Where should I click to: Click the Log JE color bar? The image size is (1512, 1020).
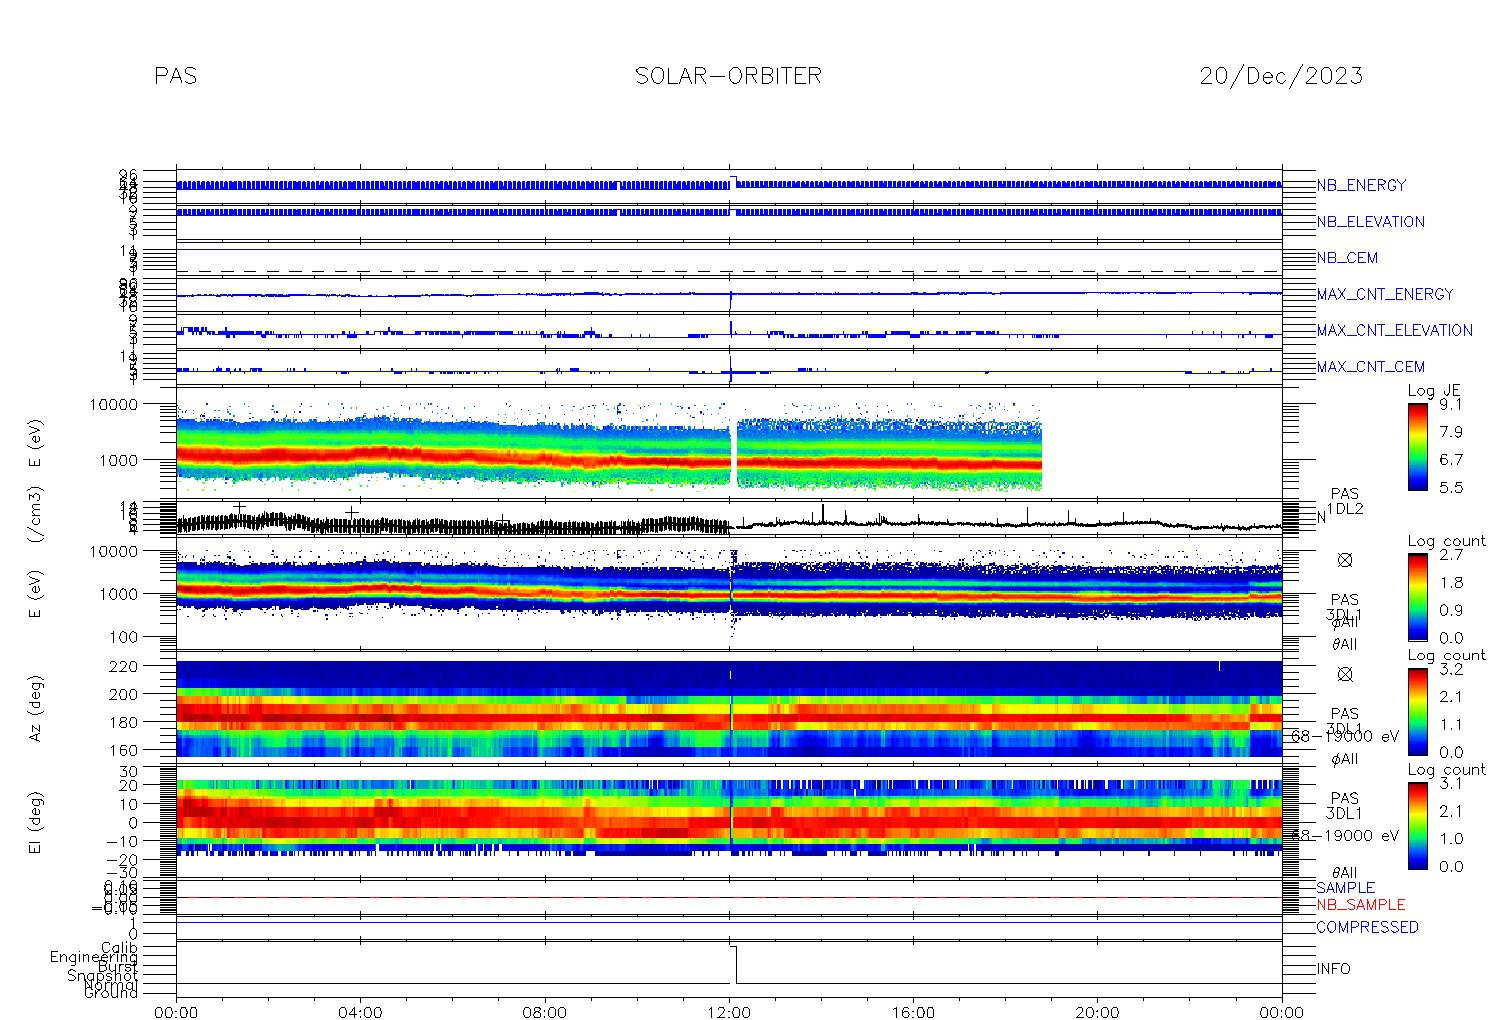coord(1417,446)
